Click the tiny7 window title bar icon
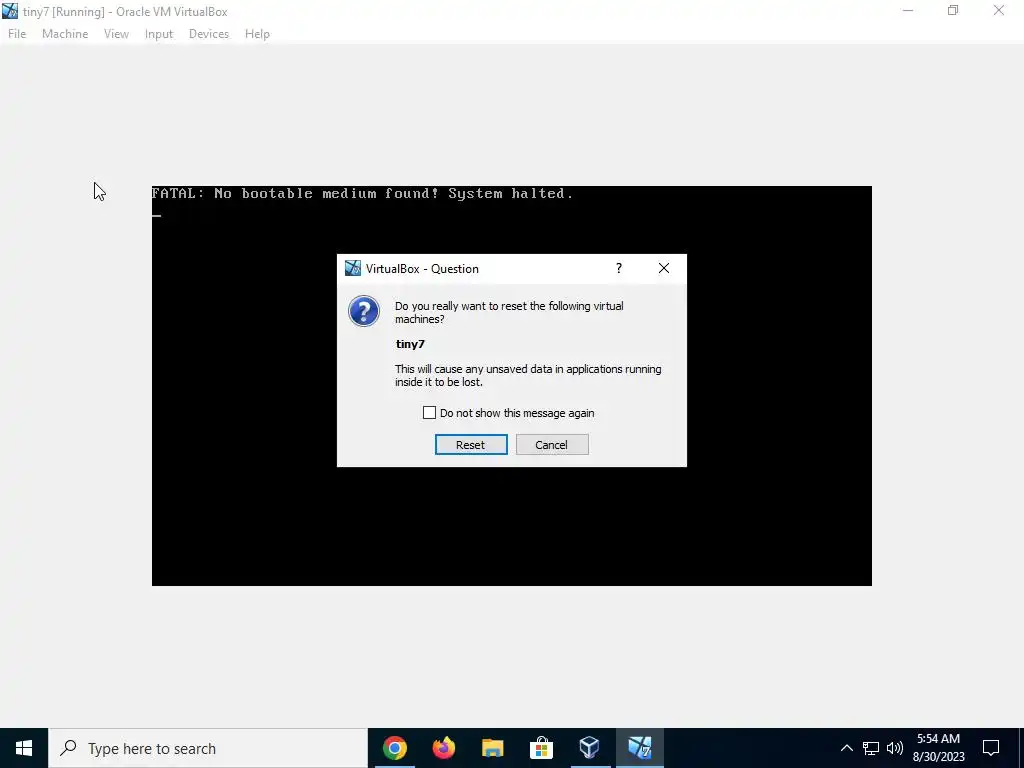 10,11
